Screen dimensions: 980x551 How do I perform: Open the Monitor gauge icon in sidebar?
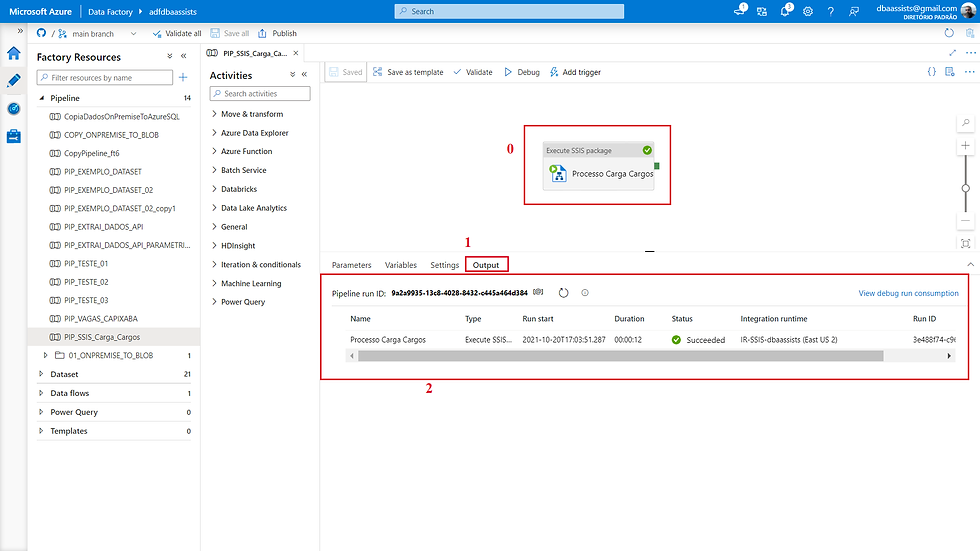[x=14, y=109]
